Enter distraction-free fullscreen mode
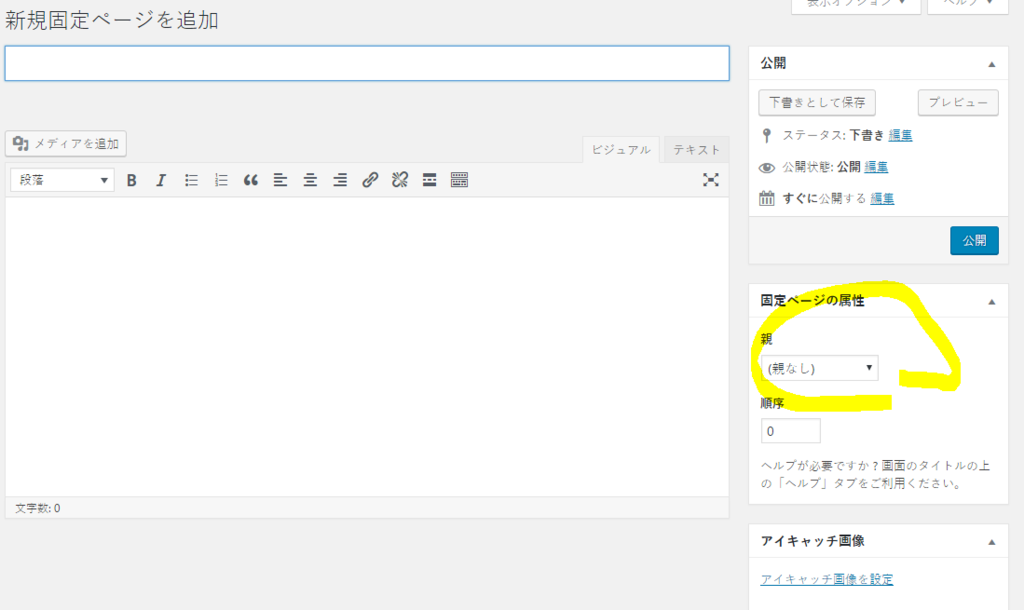 pos(711,180)
